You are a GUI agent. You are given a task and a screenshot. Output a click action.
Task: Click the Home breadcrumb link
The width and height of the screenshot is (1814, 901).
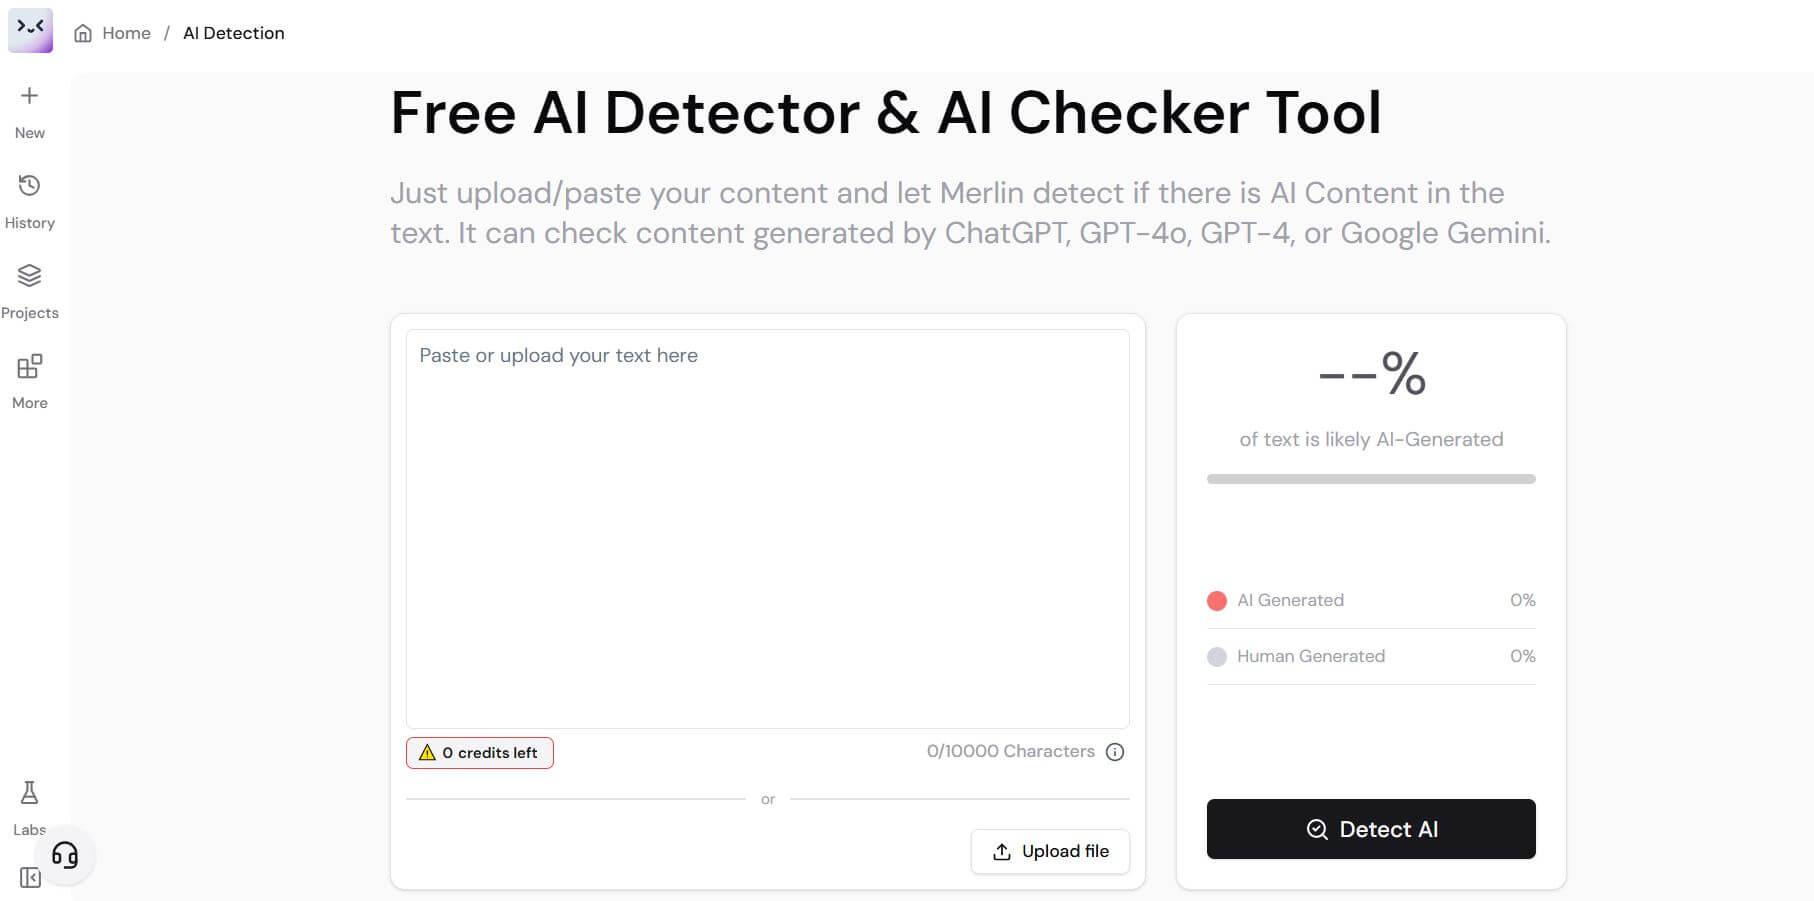pos(126,33)
